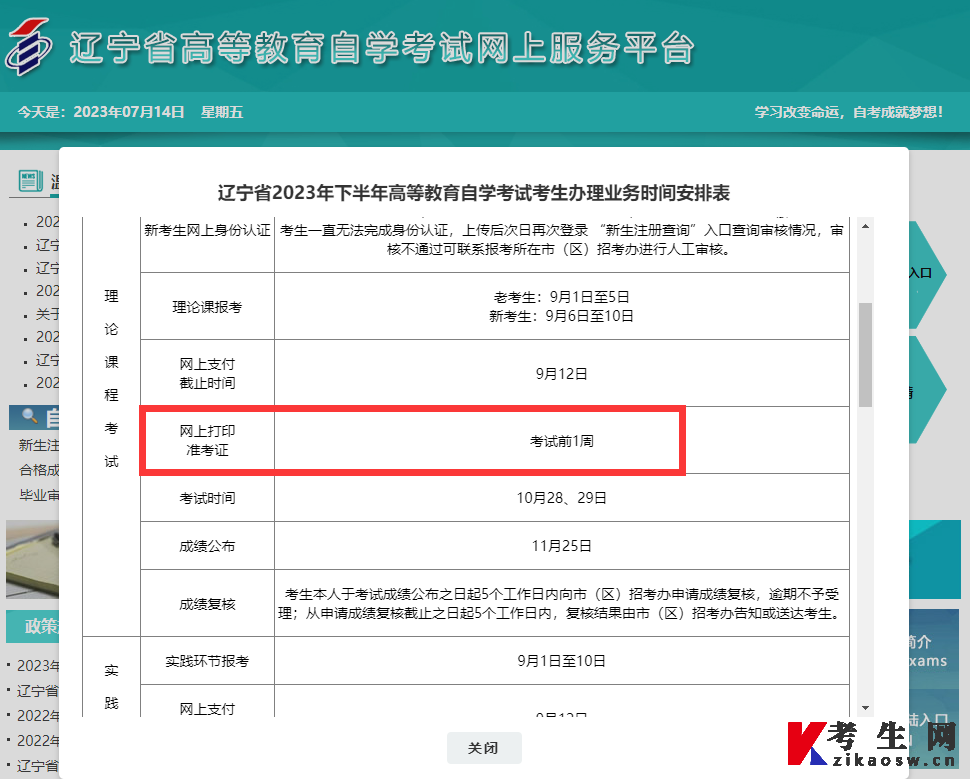Click the 新考生网上身份认证 cell
Screen dimensions: 970x779
click(x=207, y=244)
